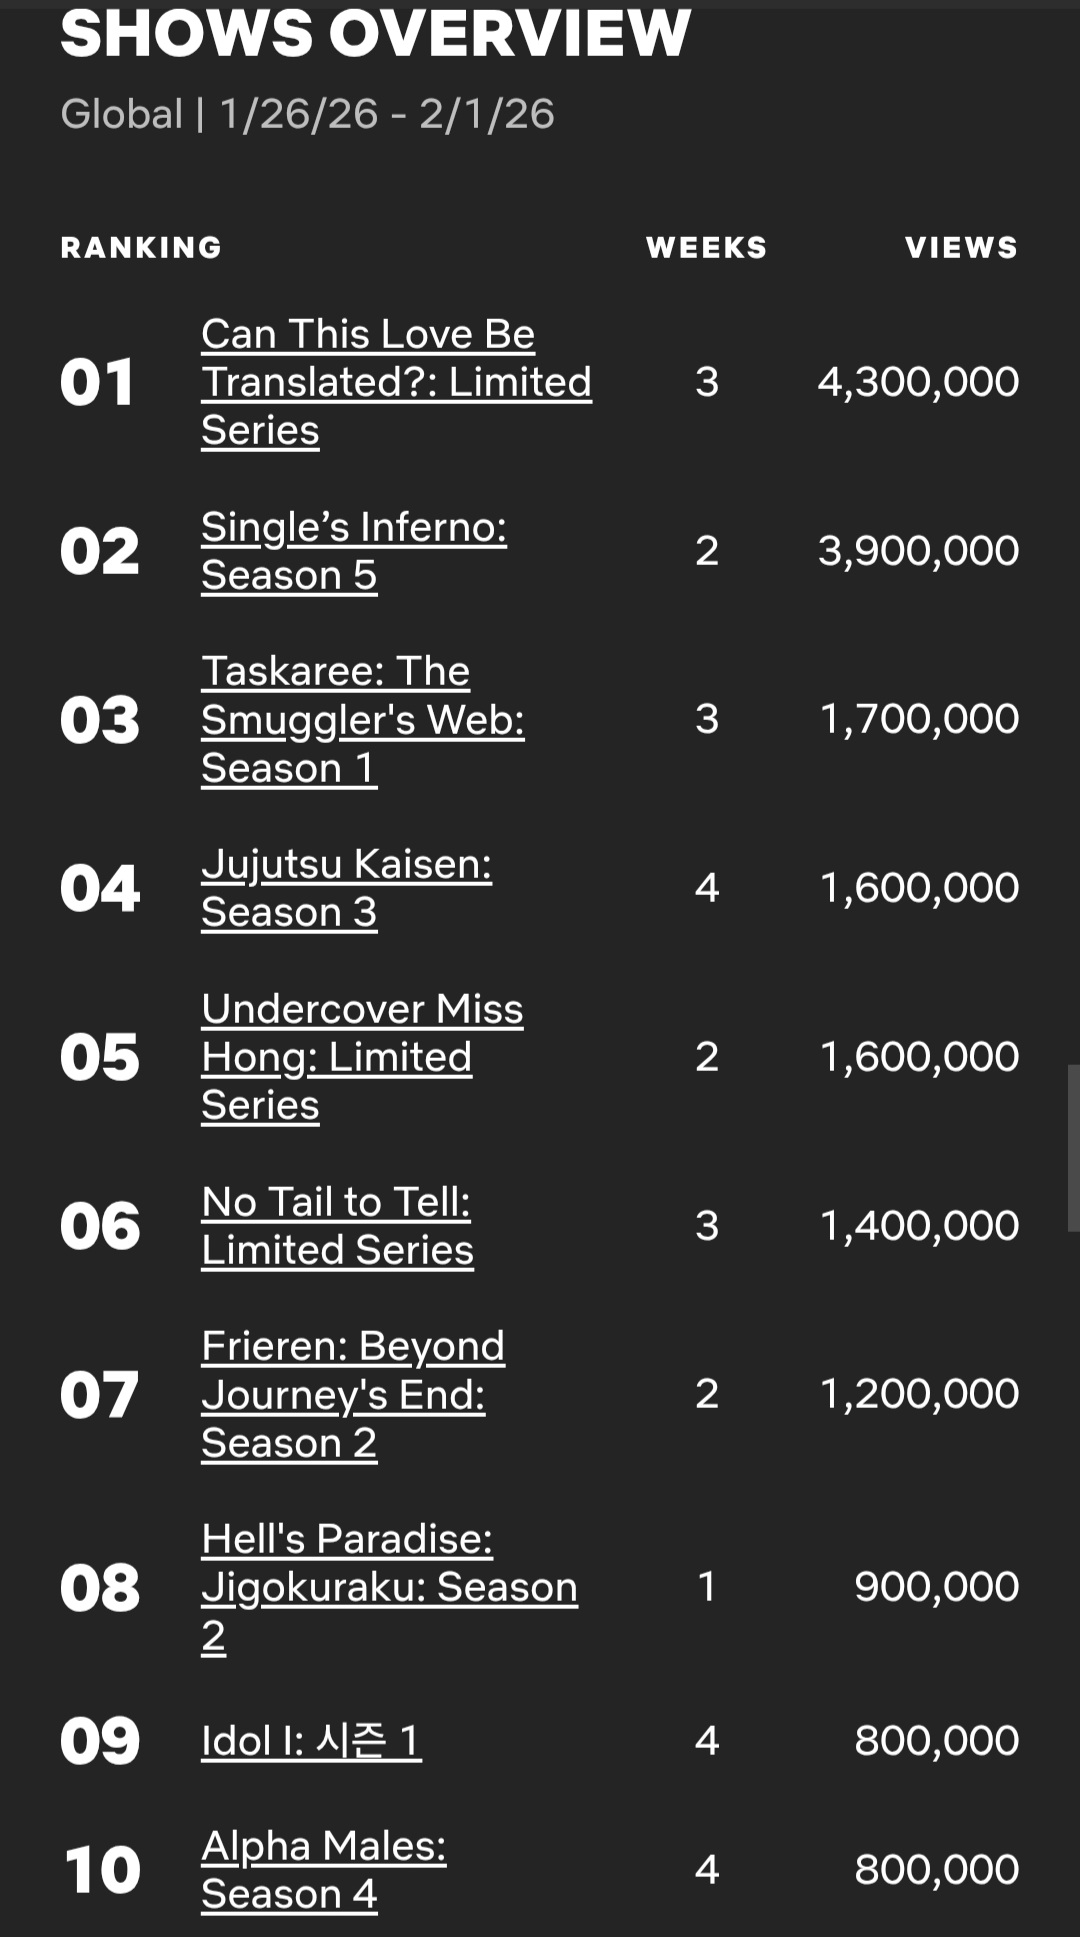Screen dimensions: 1080x1937
Task: Open Hell's Paradise: Jigokuraku Season 2 link
Action: [x=389, y=1587]
